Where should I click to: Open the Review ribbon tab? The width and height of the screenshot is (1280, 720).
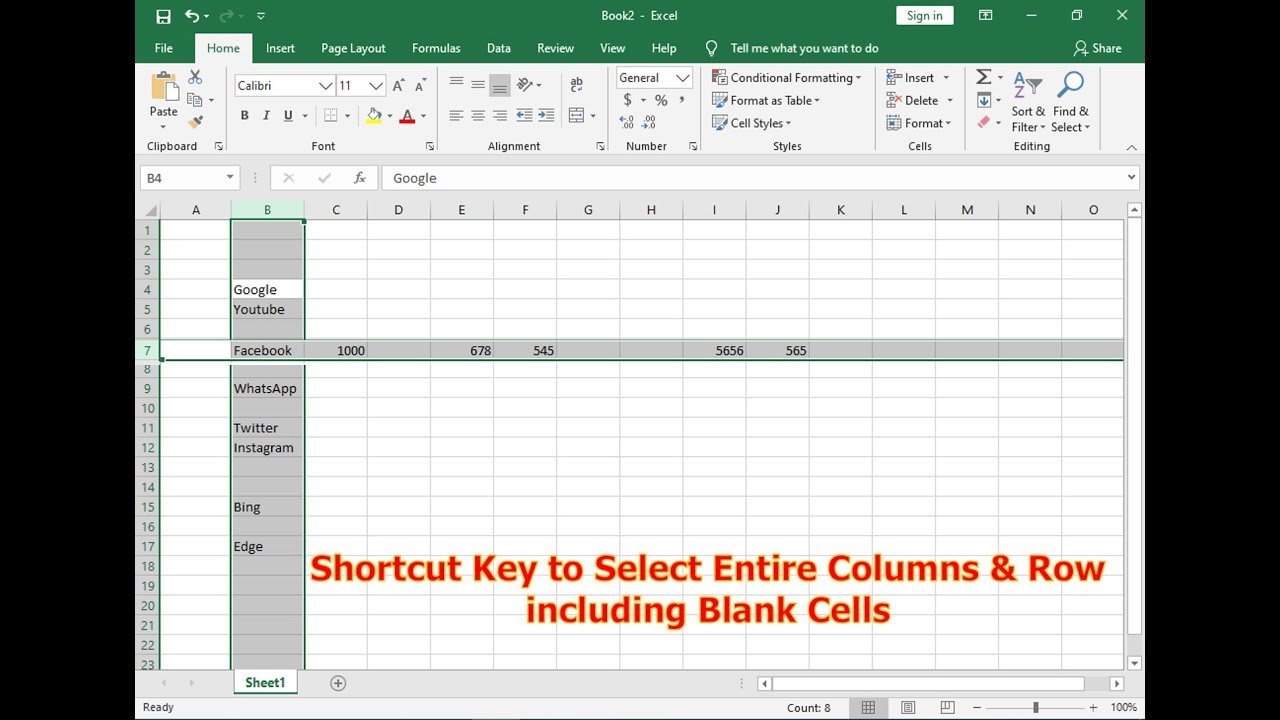[555, 48]
